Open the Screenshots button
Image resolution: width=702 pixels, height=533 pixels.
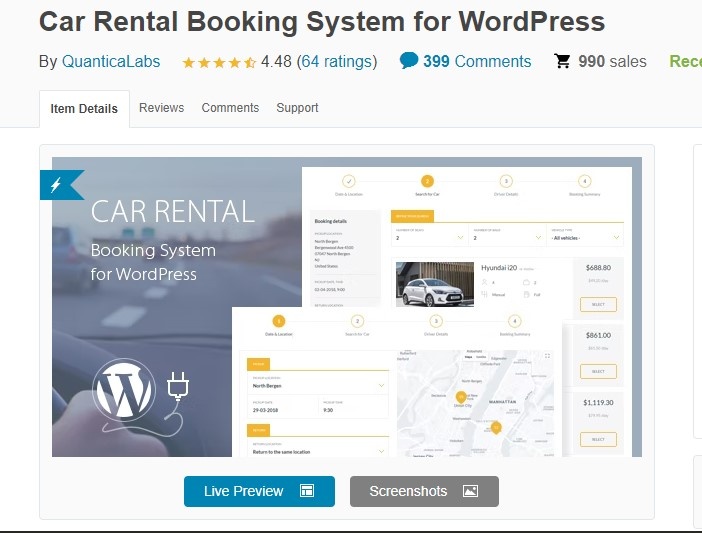click(424, 491)
